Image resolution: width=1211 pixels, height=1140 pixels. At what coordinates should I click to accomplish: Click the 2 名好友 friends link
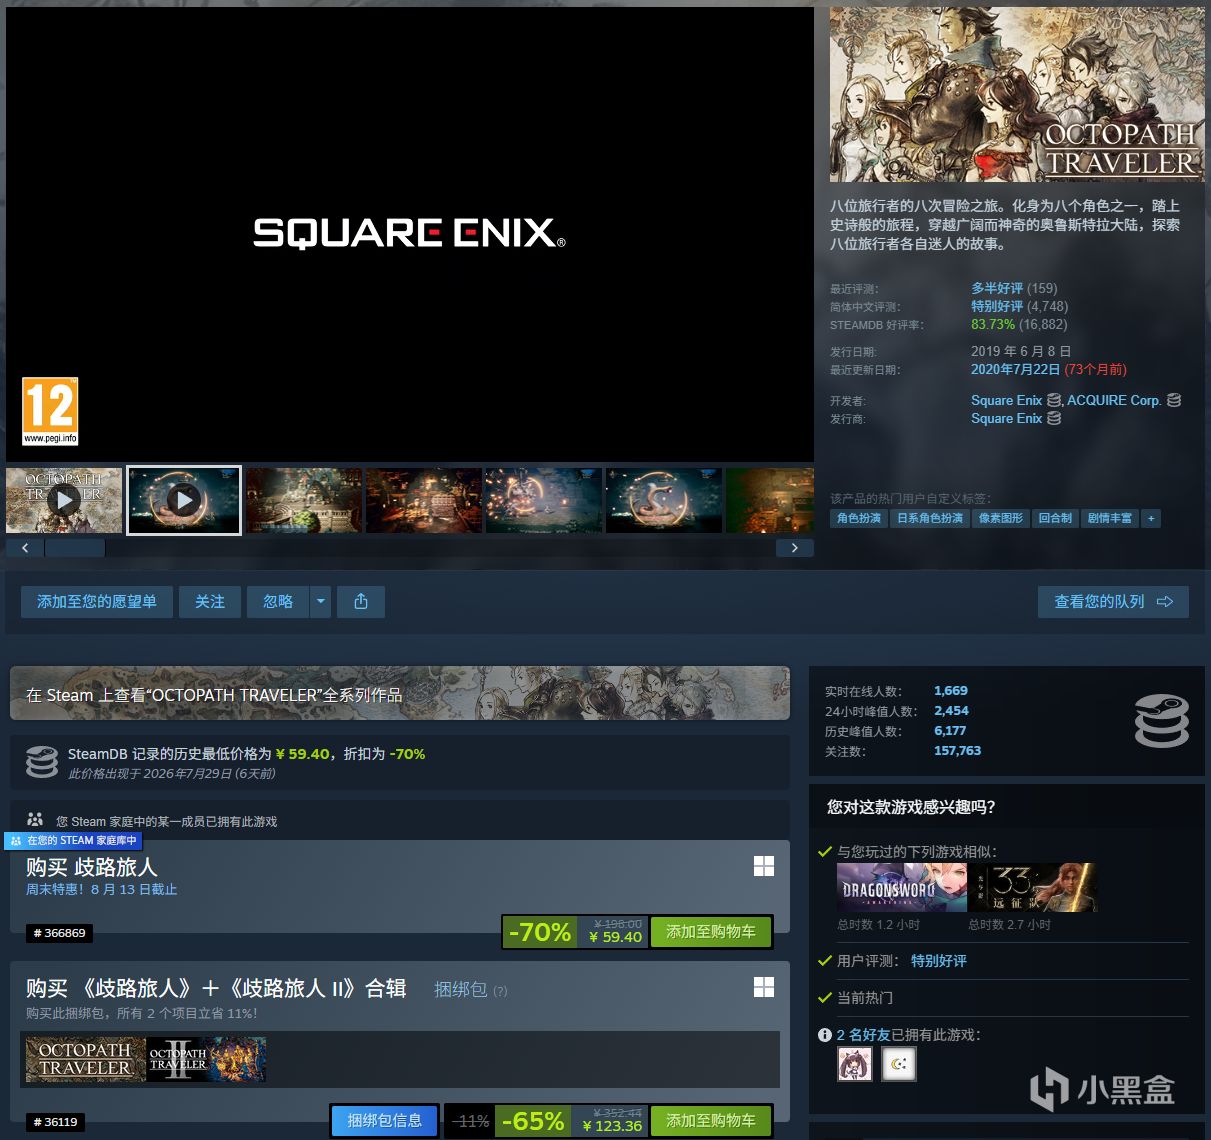coord(863,1035)
